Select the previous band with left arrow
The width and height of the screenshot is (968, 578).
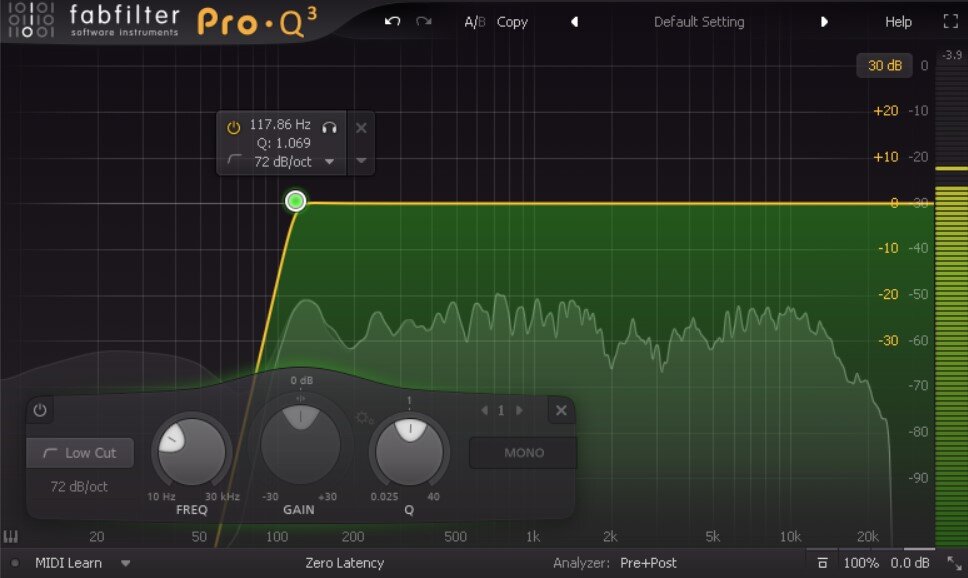tap(485, 410)
